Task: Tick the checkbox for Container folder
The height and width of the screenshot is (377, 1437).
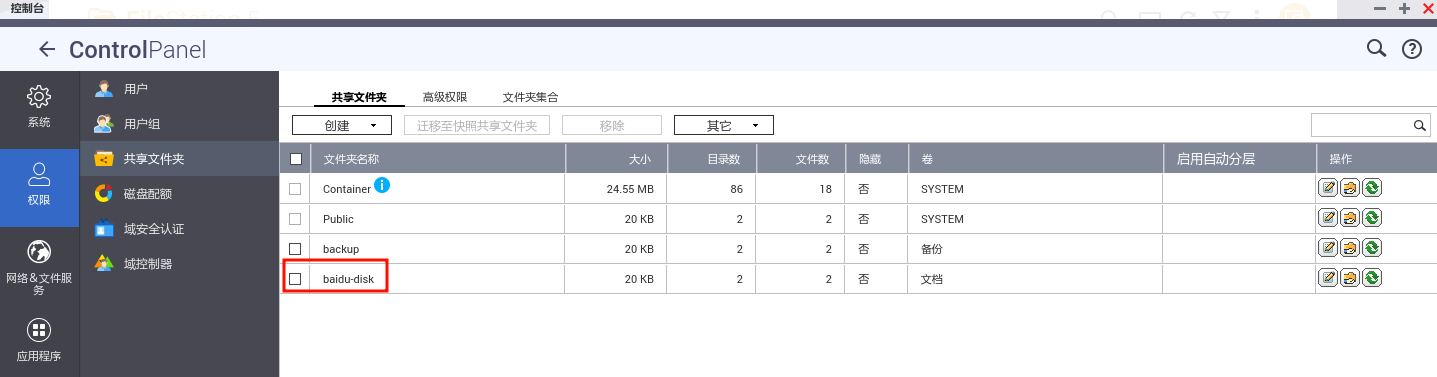Action: click(x=295, y=189)
